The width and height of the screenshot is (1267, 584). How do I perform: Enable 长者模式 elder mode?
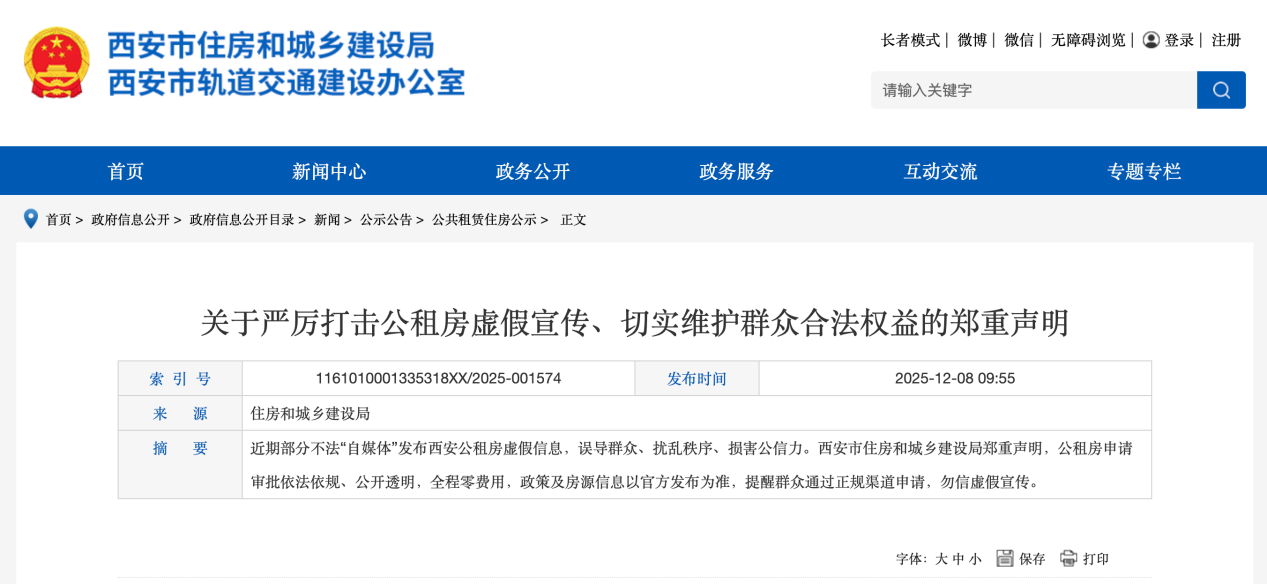[910, 40]
